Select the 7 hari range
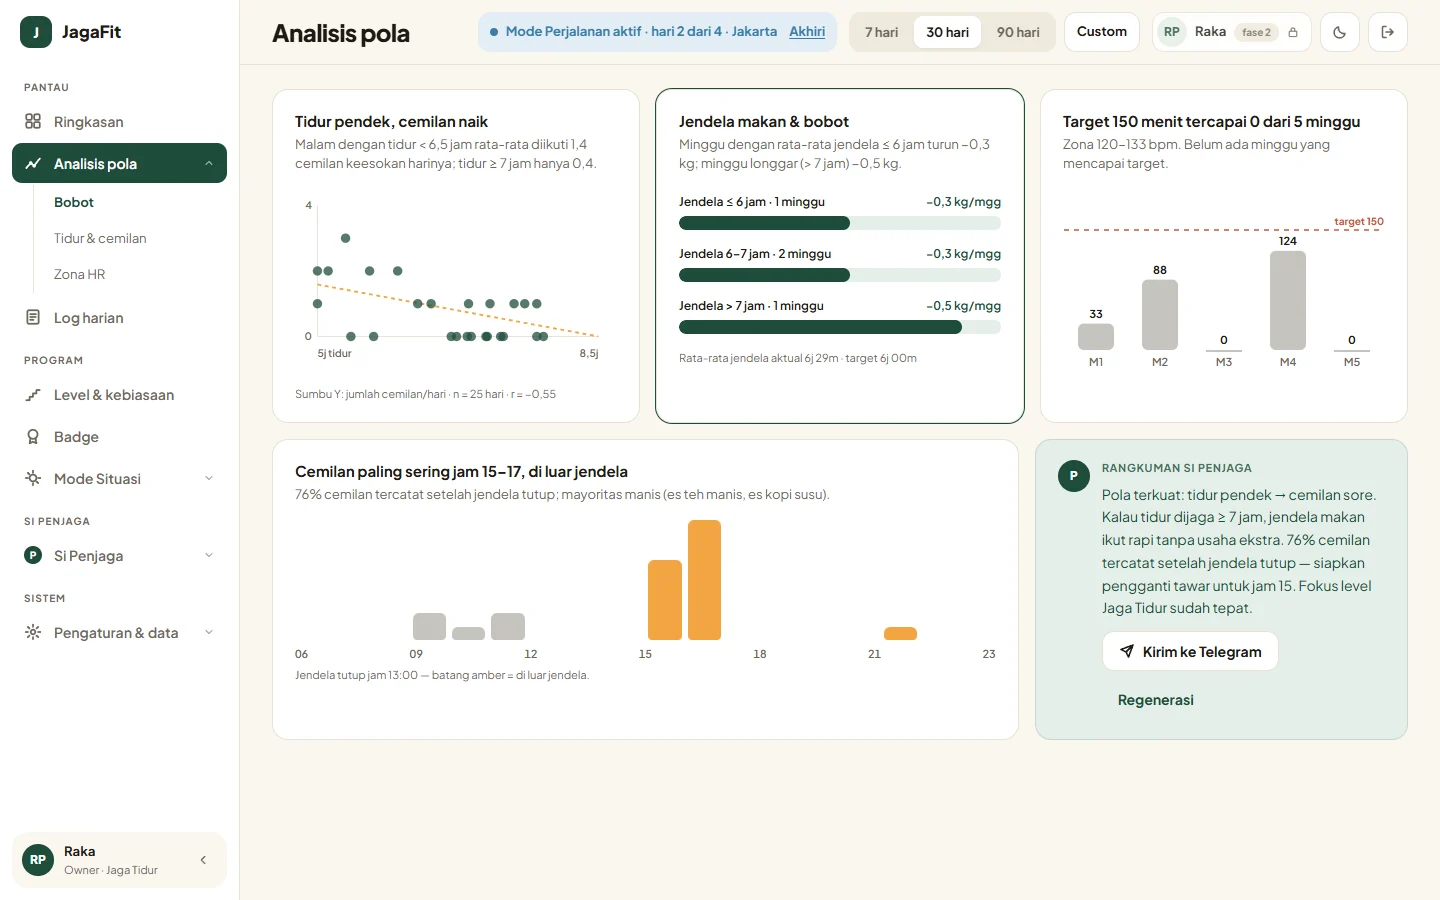 coord(882,32)
